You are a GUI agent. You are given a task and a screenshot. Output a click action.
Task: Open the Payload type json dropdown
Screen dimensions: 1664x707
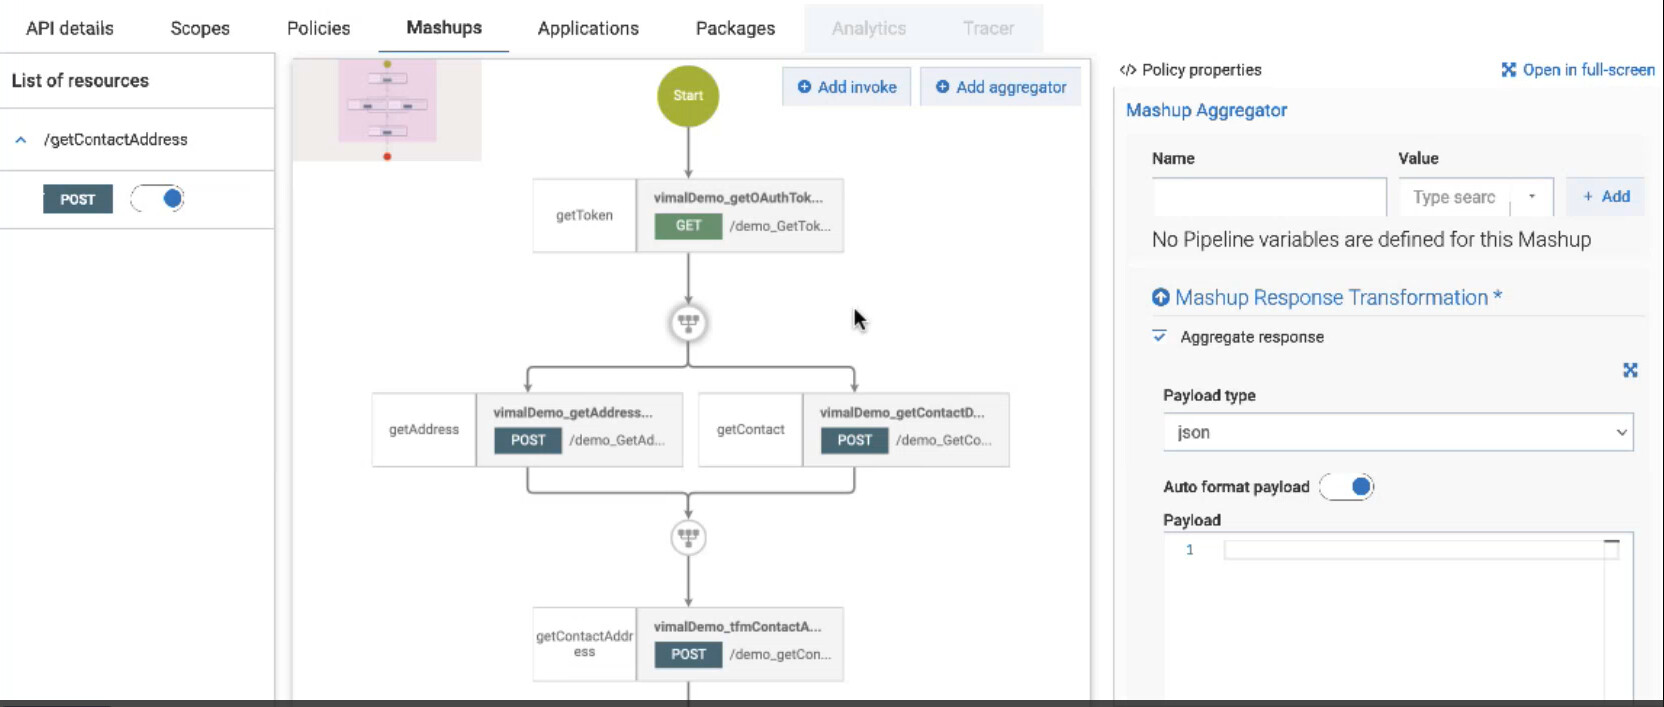coord(1397,432)
